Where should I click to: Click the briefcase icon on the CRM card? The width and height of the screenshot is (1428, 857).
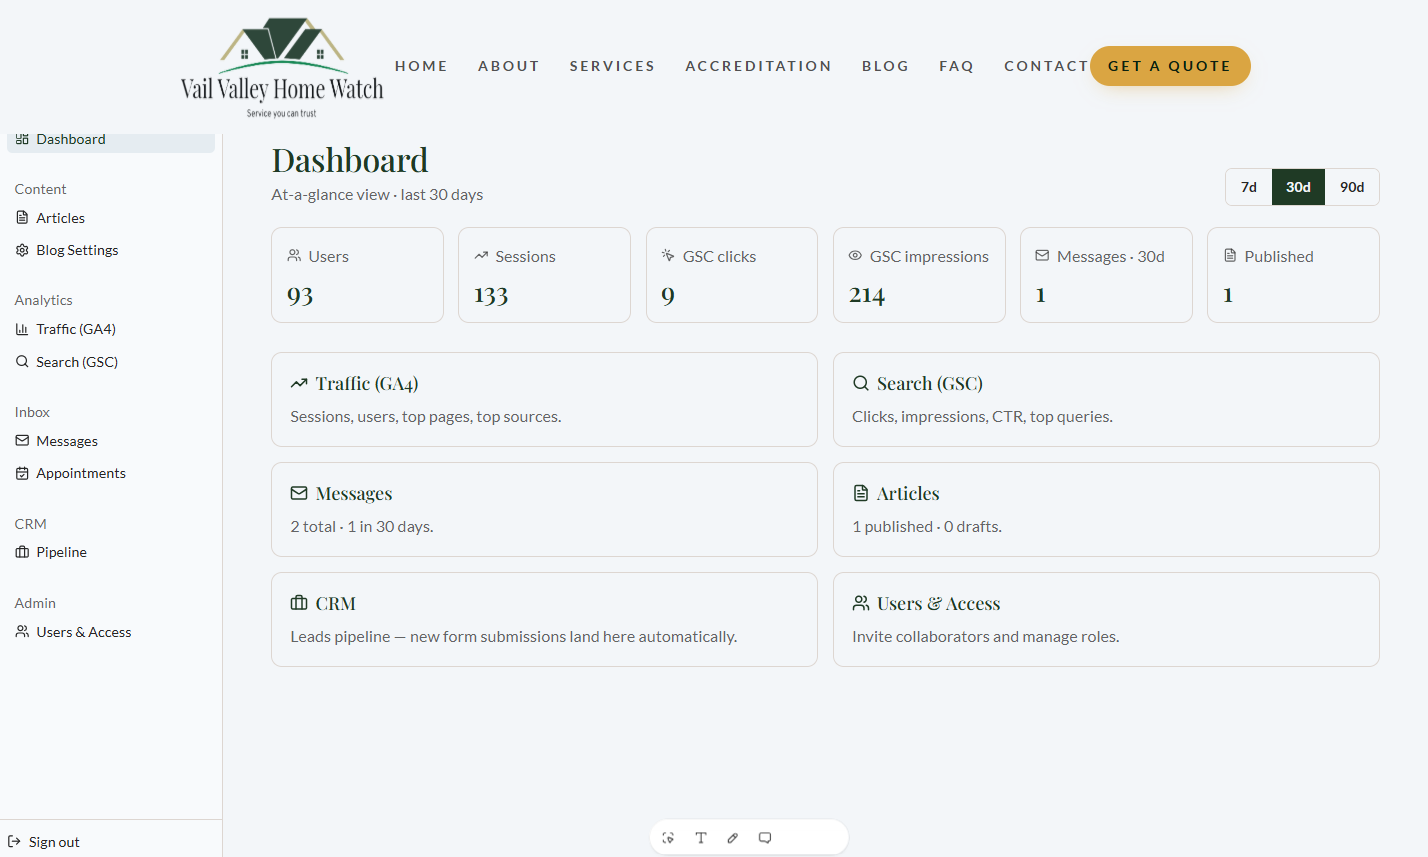pyautogui.click(x=299, y=603)
